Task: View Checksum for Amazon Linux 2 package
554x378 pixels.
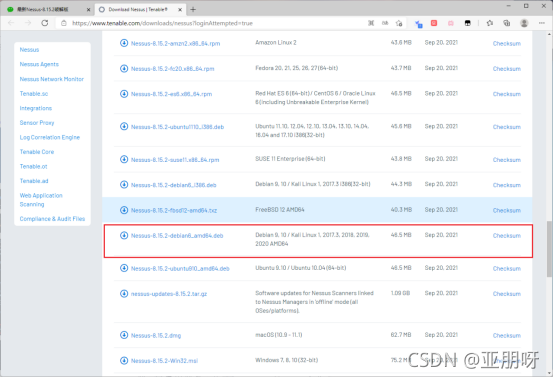Action: [x=507, y=43]
